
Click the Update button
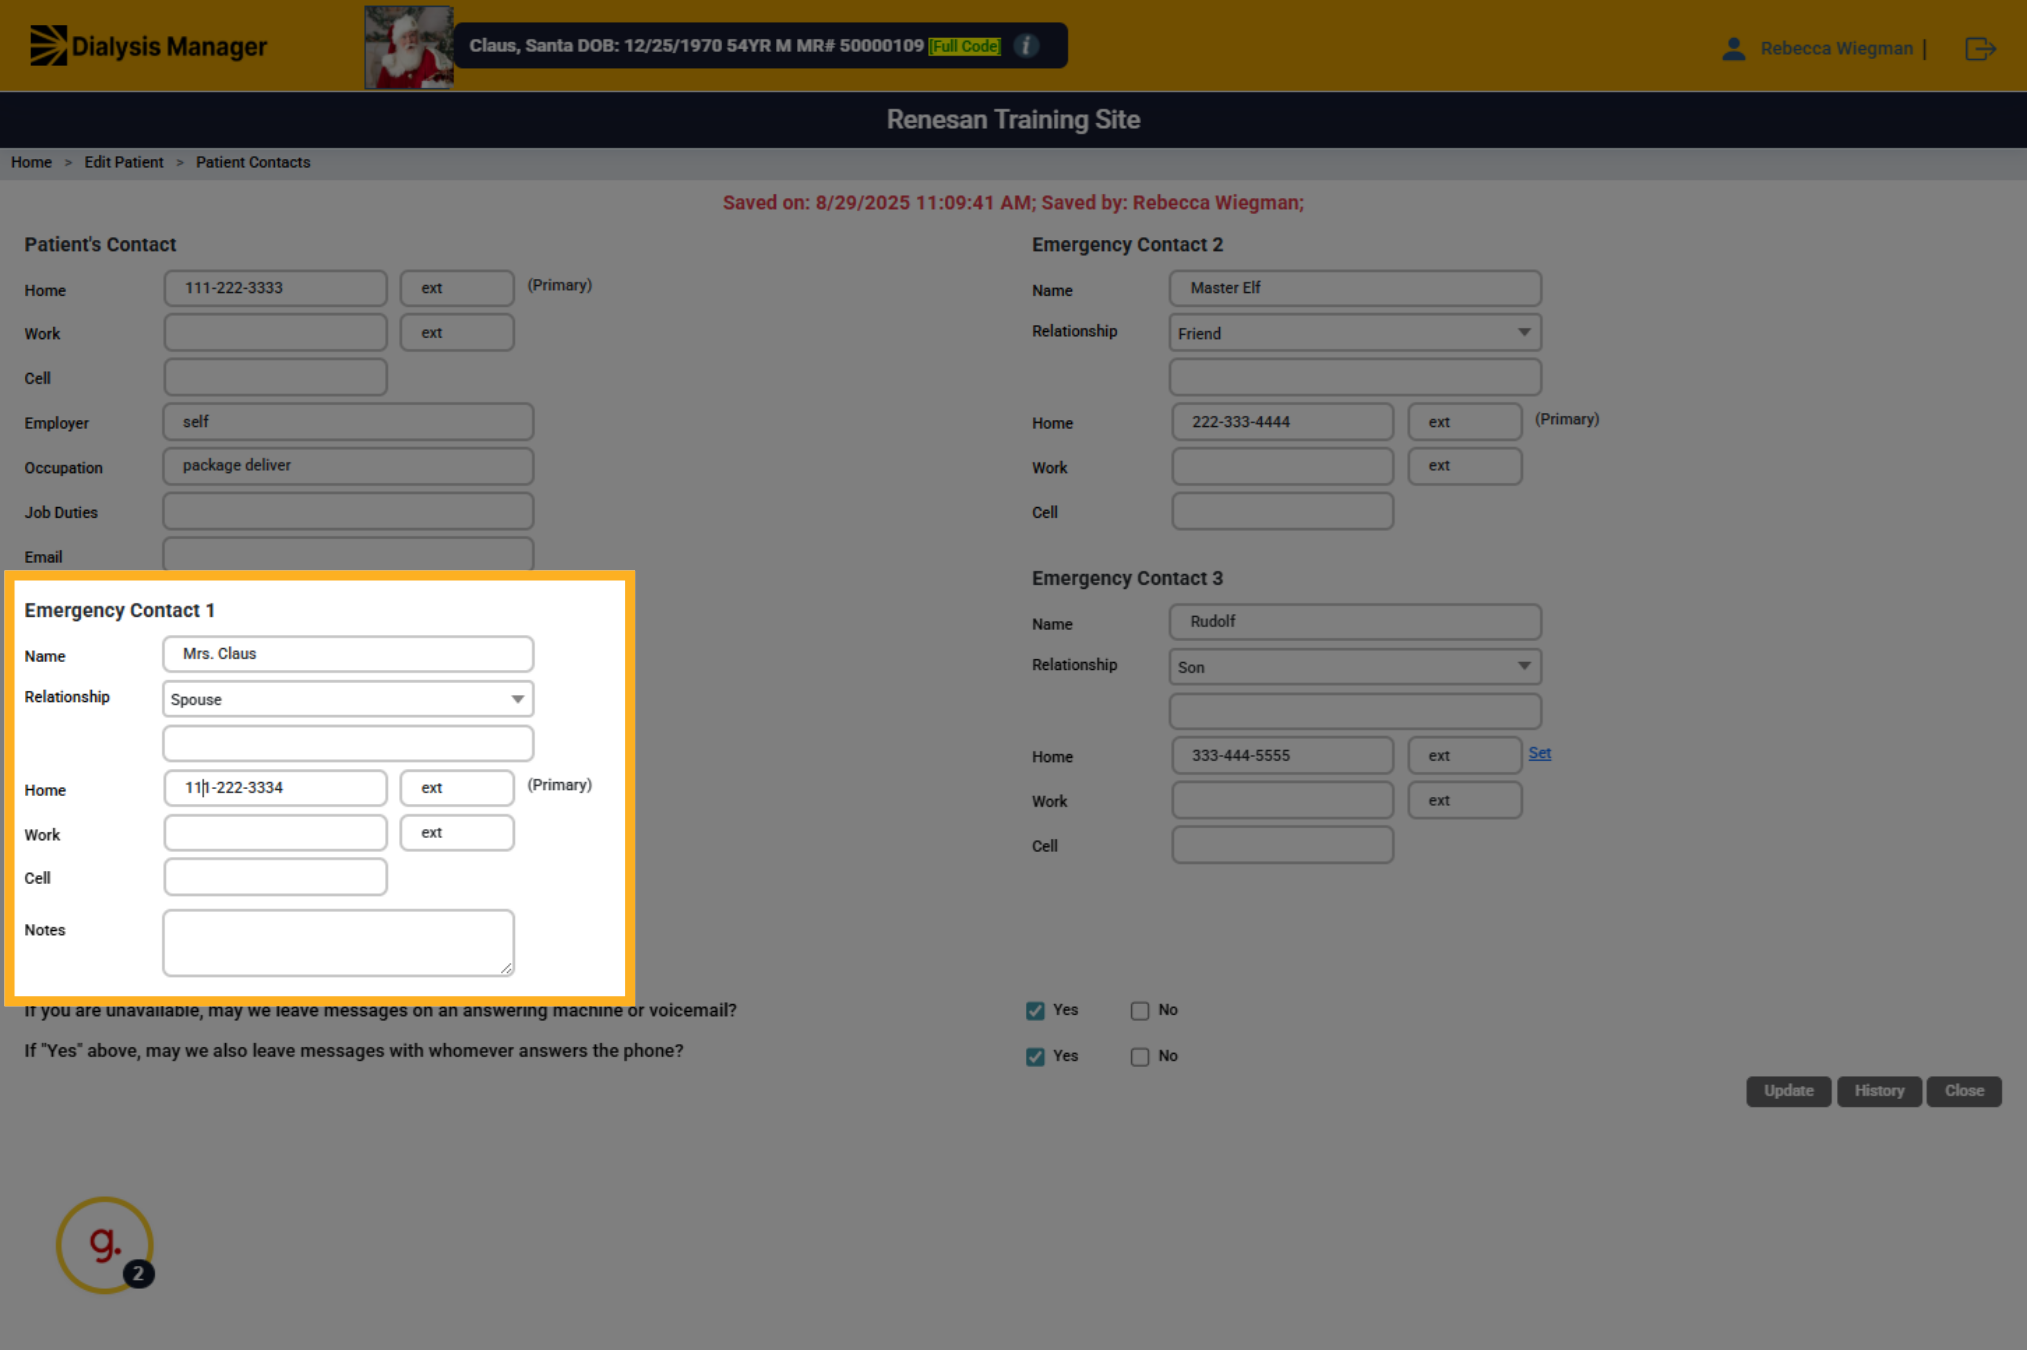coord(1788,1091)
